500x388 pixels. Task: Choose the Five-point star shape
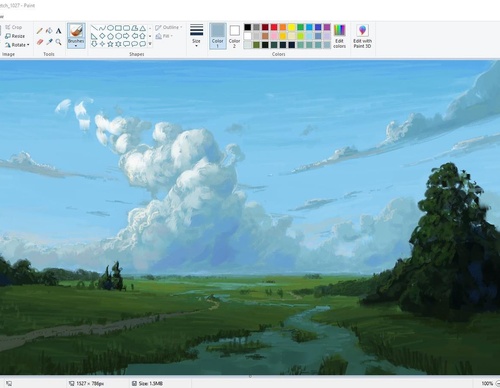pos(110,44)
